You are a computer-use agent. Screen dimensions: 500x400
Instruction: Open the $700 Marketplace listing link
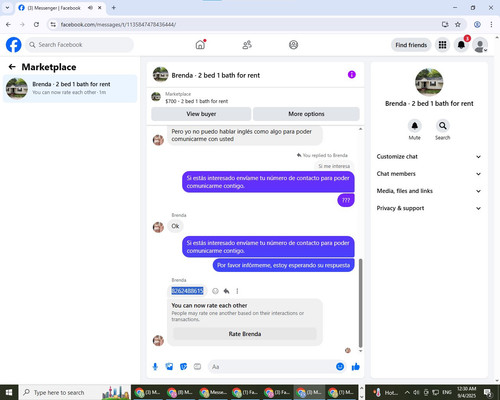click(x=197, y=101)
